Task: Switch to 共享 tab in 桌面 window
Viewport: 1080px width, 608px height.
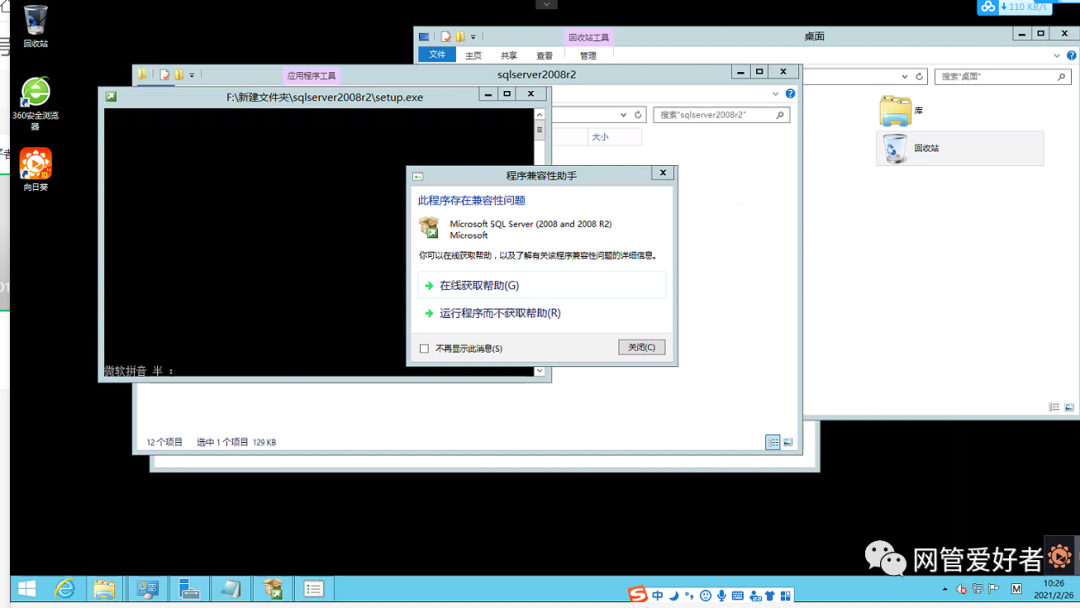Action: [x=508, y=56]
